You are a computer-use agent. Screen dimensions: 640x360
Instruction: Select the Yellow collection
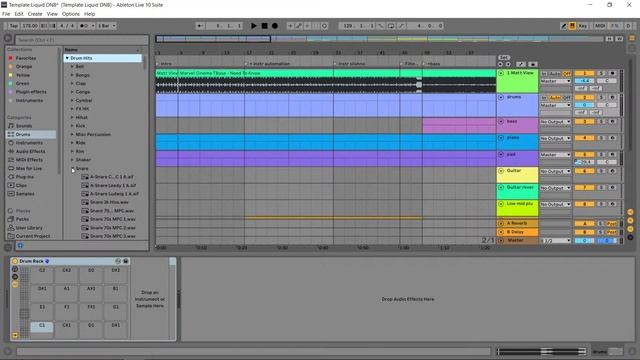pyautogui.click(x=22, y=75)
